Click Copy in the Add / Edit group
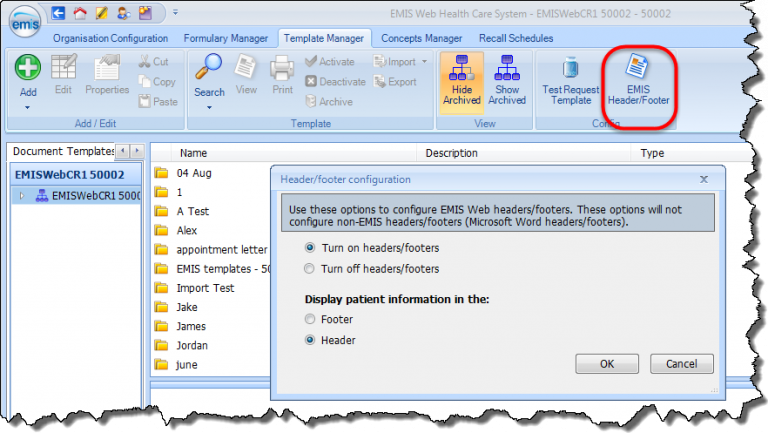The width and height of the screenshot is (768, 433). tap(157, 82)
